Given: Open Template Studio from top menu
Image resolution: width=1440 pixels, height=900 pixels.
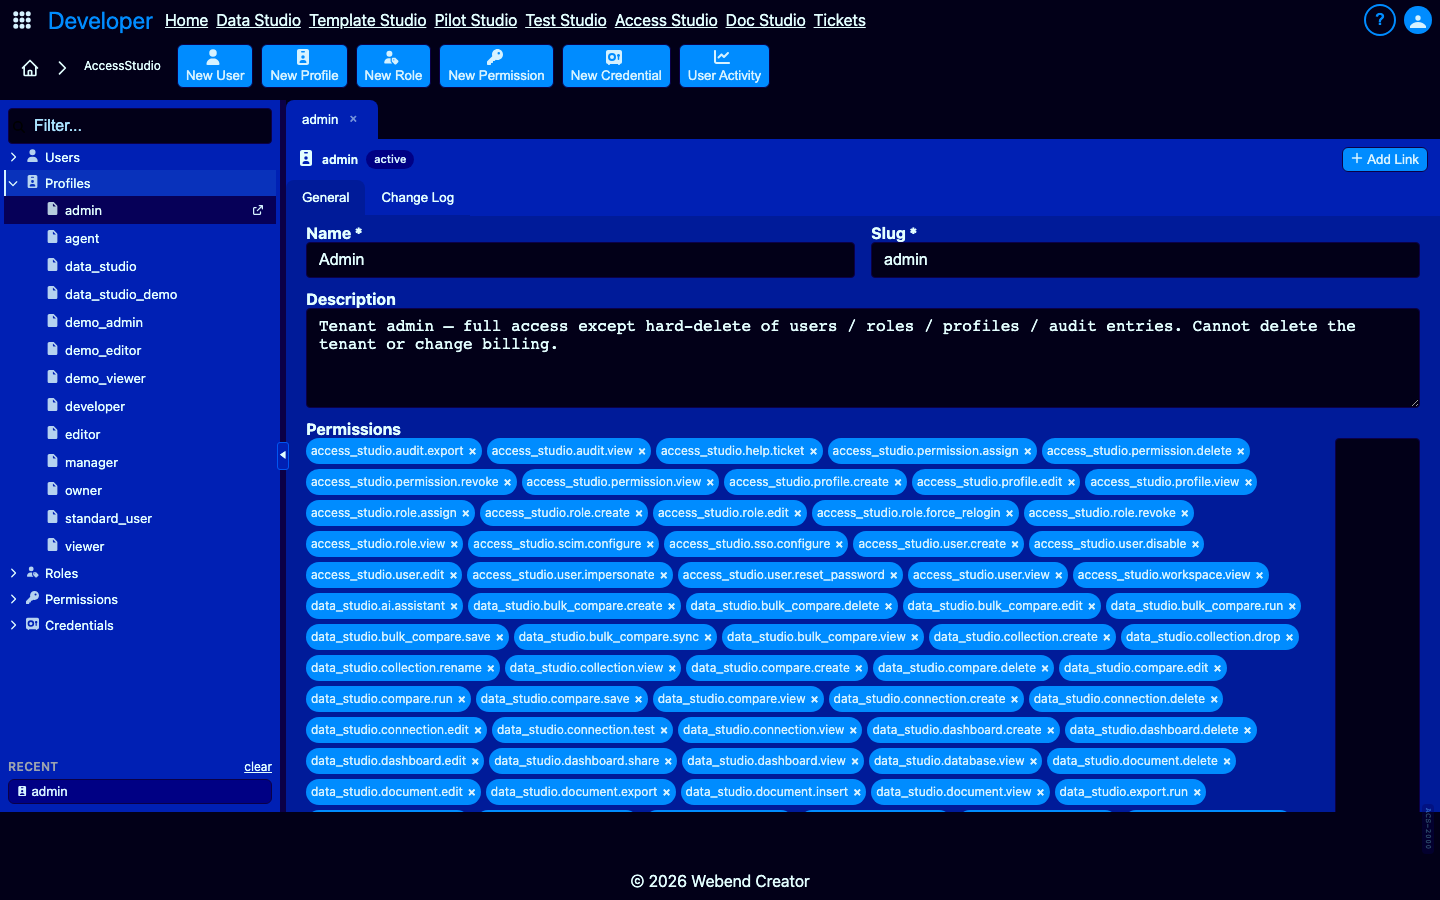Looking at the screenshot, I should (367, 20).
